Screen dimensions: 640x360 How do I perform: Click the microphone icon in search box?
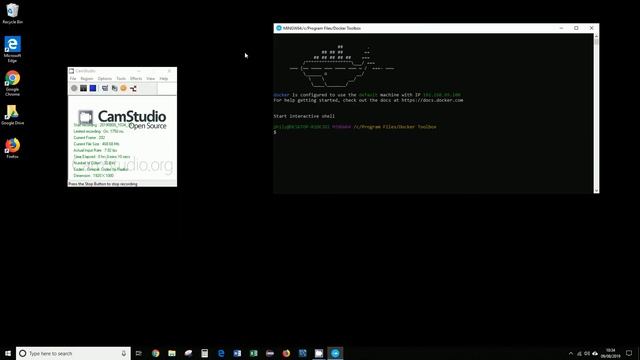click(x=124, y=353)
